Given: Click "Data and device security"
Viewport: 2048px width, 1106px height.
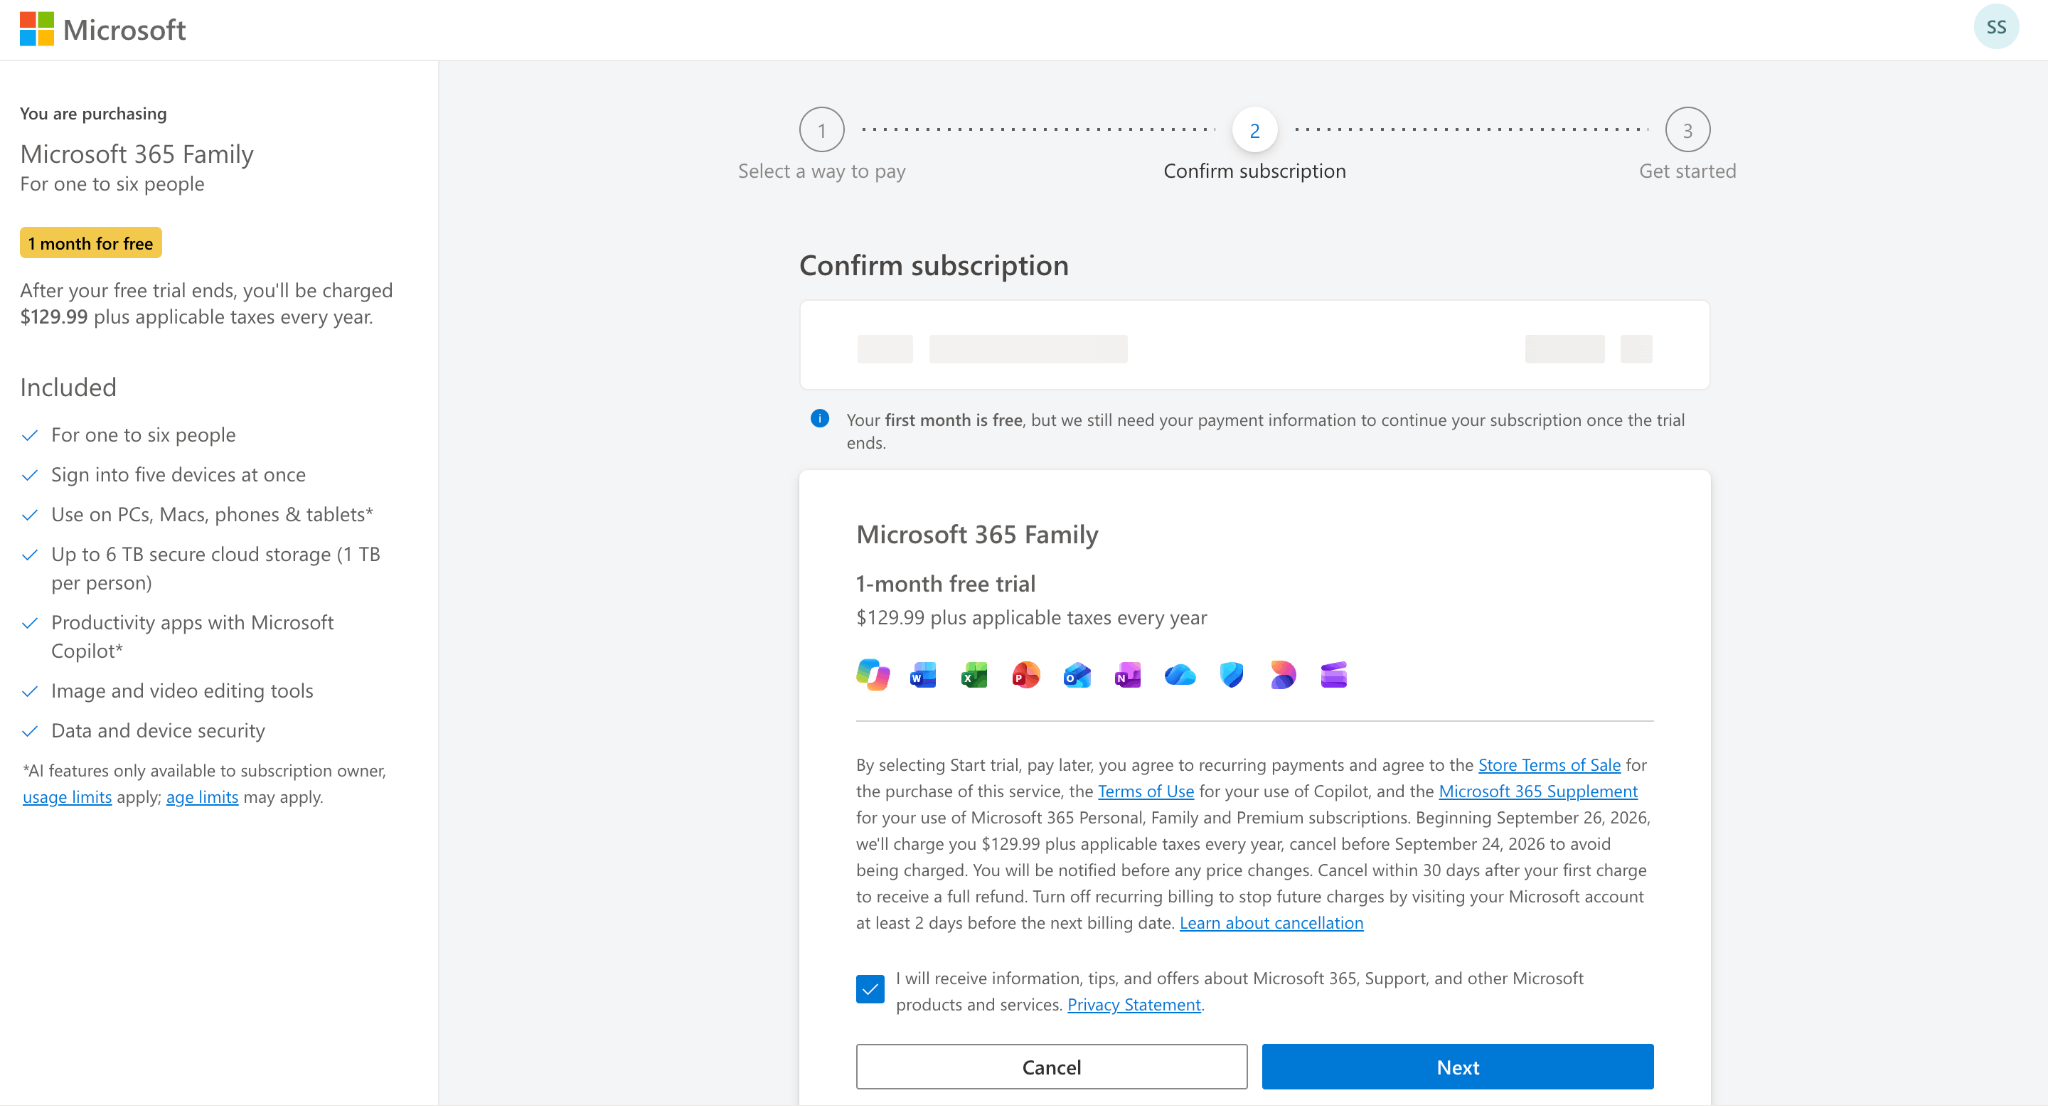Looking at the screenshot, I should (158, 731).
